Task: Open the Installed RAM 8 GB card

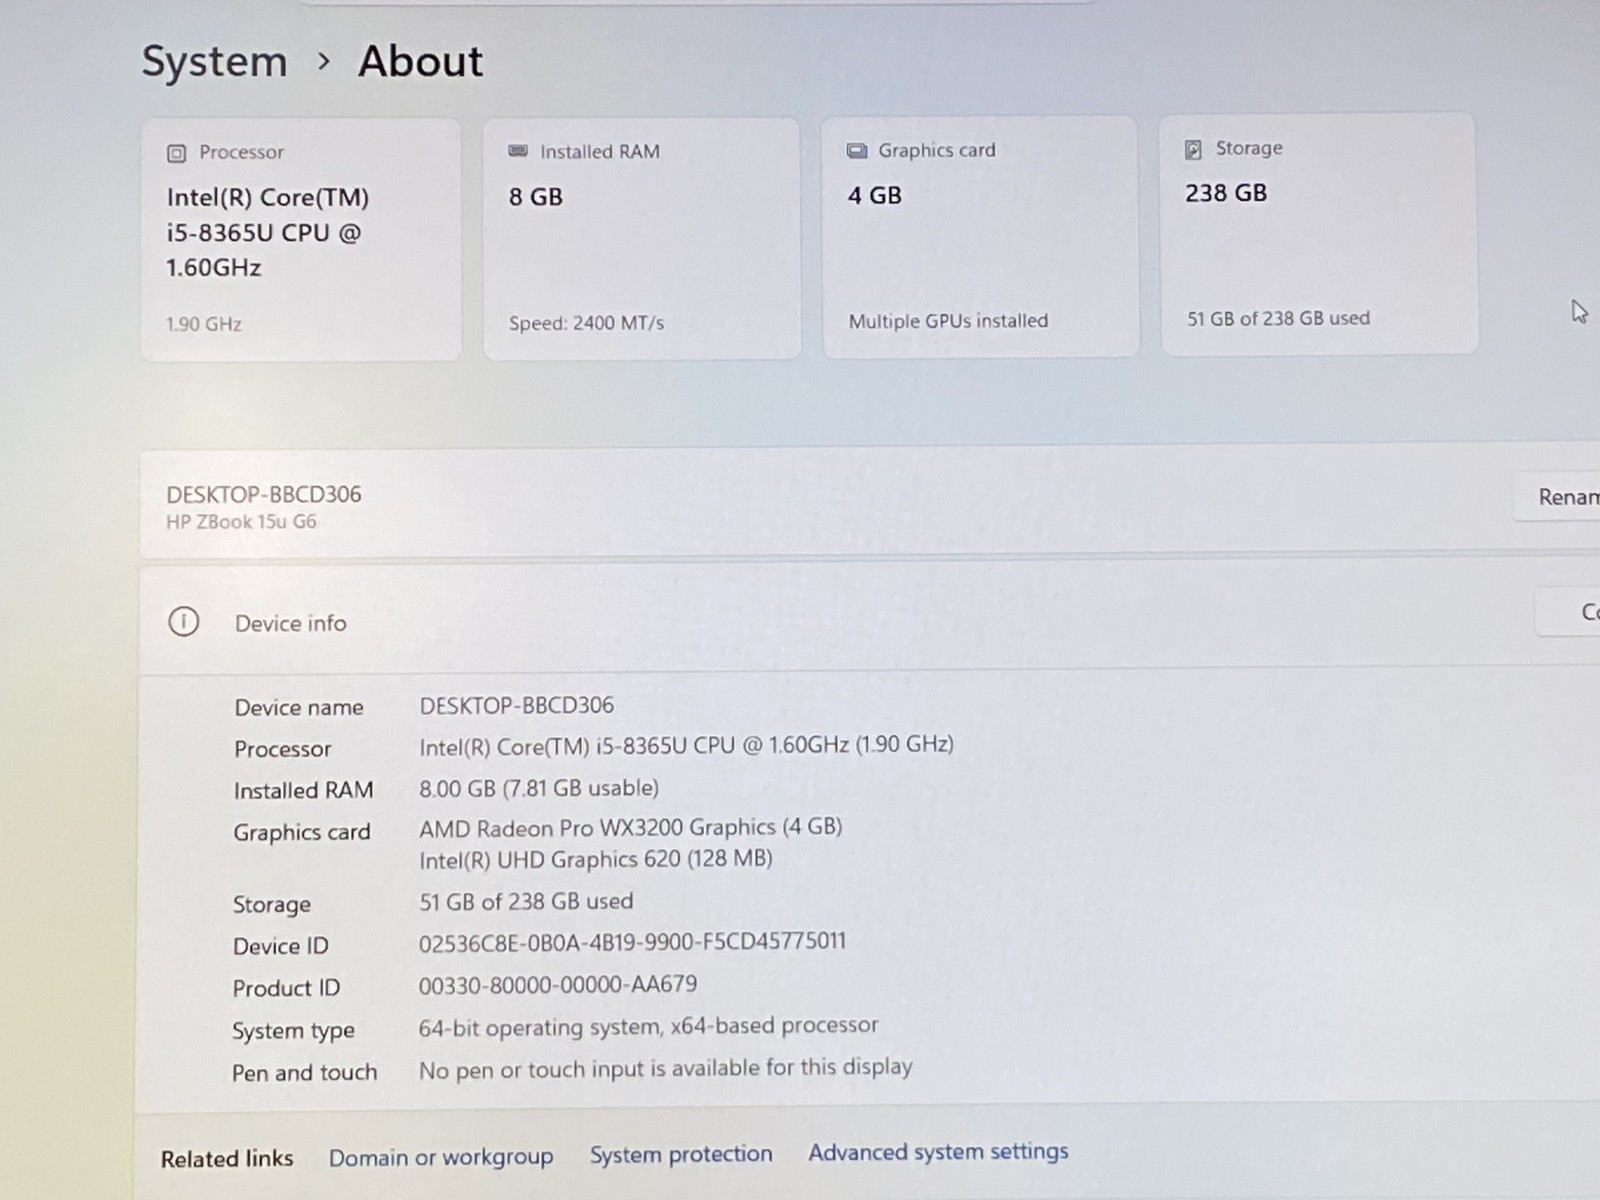Action: [641, 238]
